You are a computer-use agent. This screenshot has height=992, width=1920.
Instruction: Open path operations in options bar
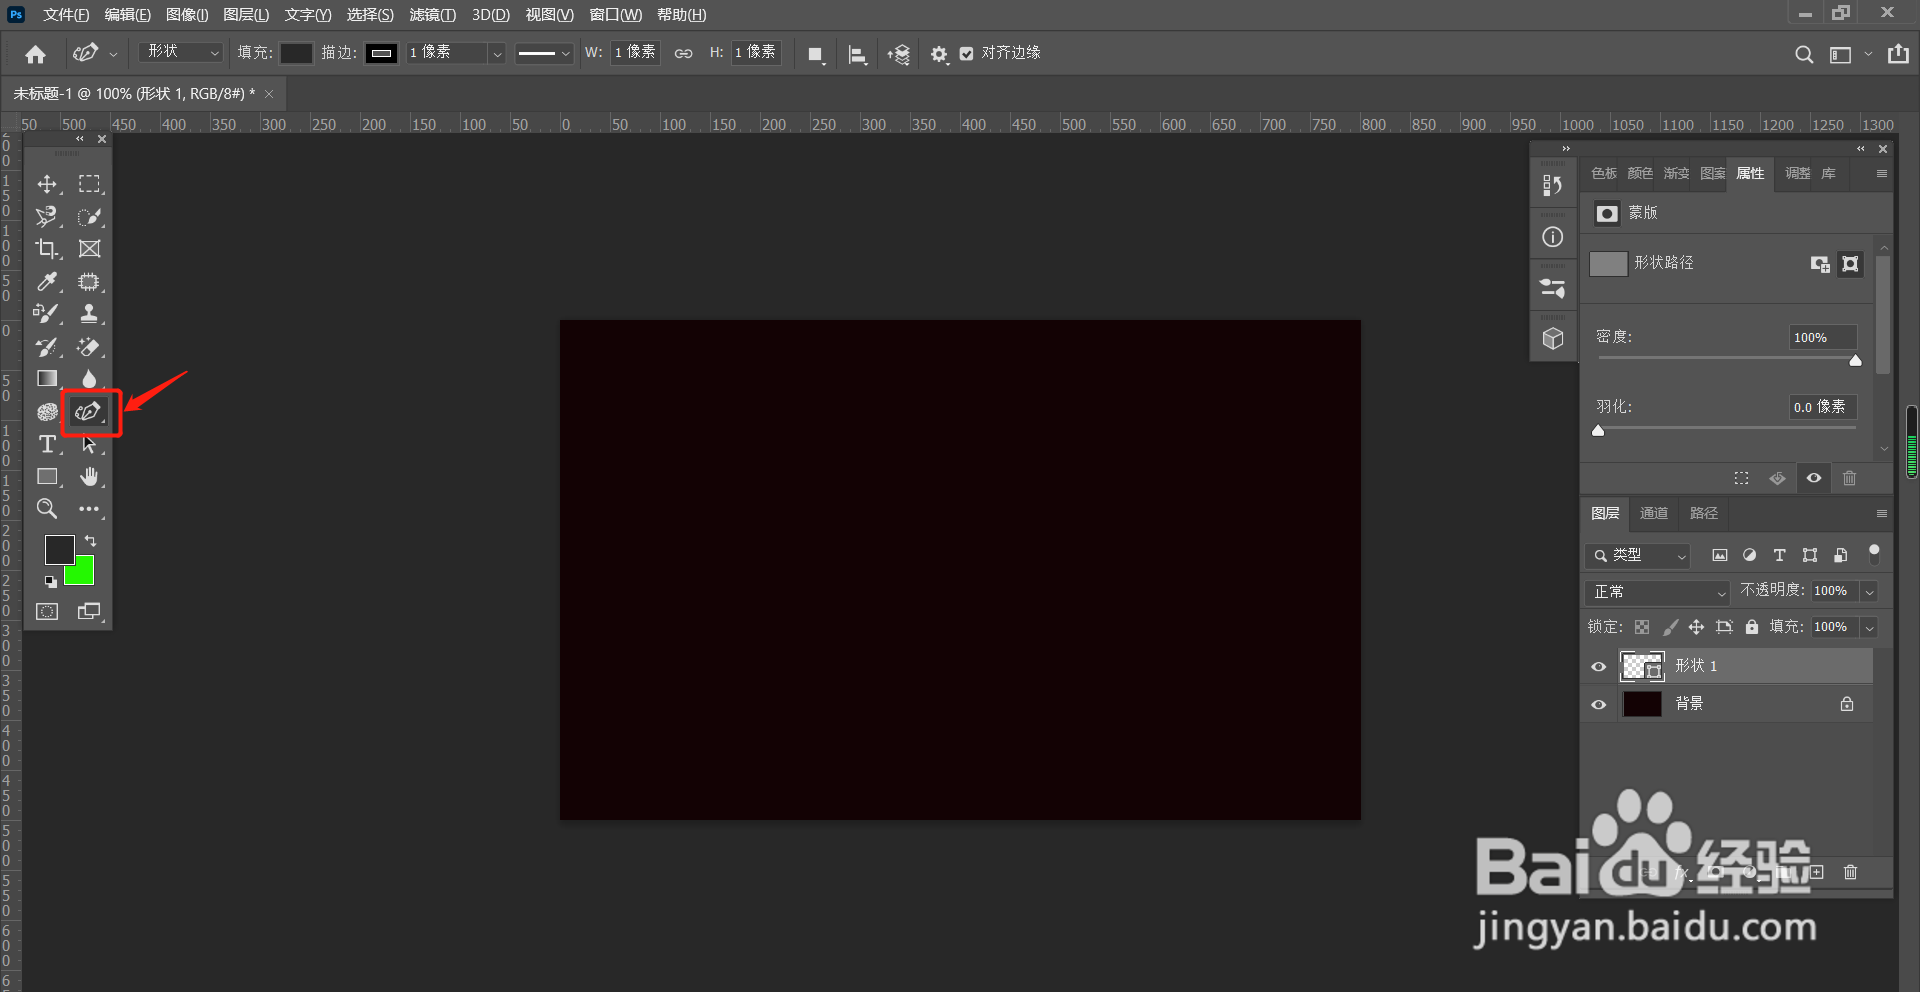pos(816,54)
